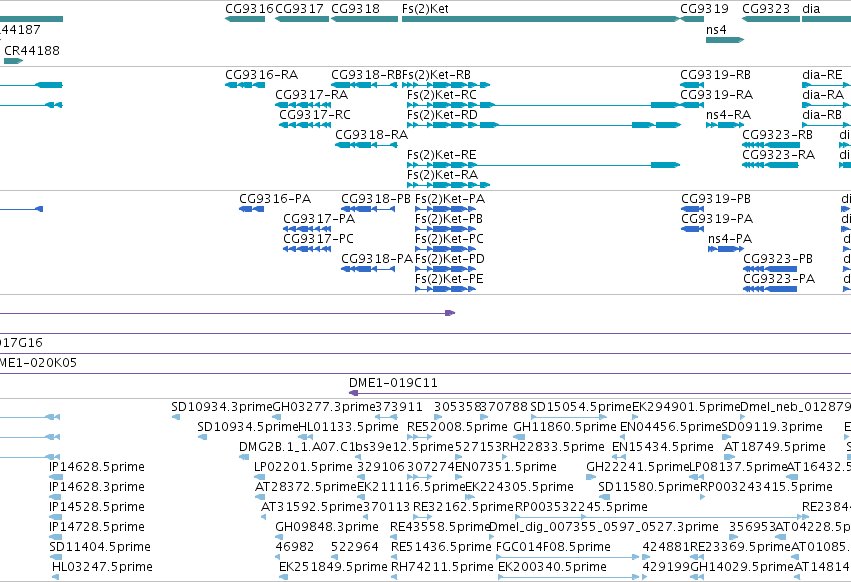Screen dimensions: 851x582
Task: Open EST IP14728.5prime
Action: click(x=97, y=527)
